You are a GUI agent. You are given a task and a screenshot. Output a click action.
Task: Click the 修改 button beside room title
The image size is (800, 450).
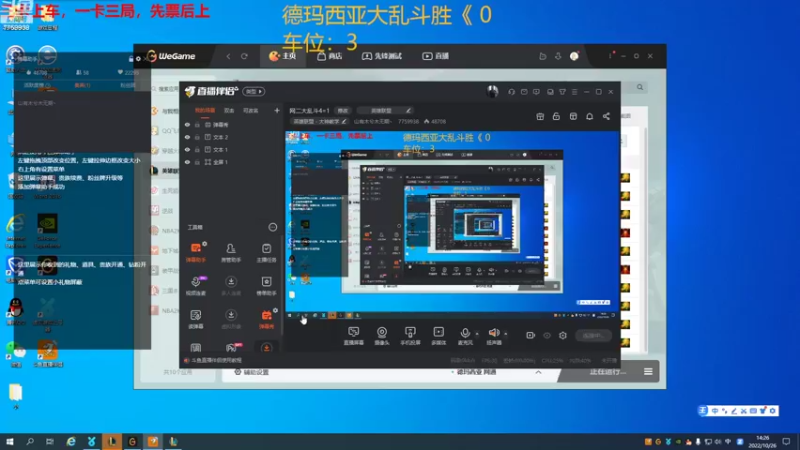coord(343,111)
